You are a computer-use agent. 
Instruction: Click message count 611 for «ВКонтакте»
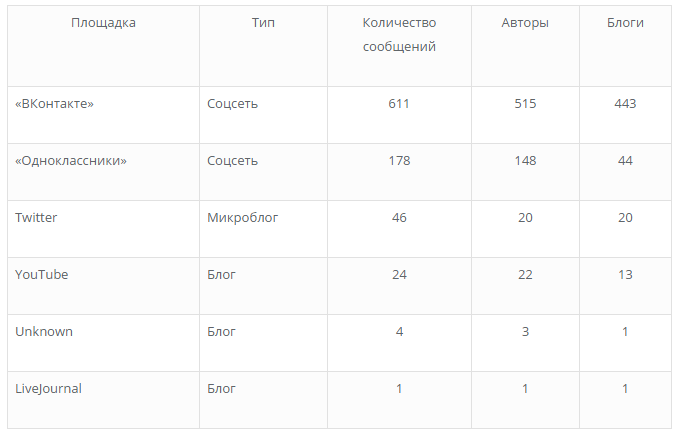[x=399, y=104]
